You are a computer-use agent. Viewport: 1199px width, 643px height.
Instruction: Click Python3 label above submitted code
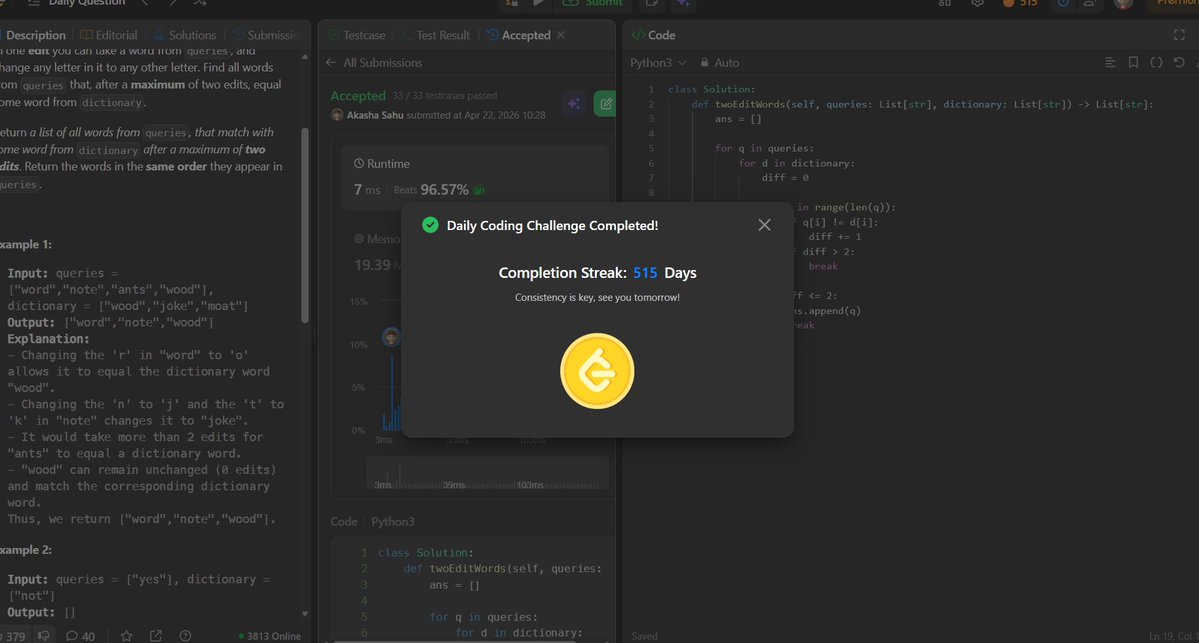393,521
